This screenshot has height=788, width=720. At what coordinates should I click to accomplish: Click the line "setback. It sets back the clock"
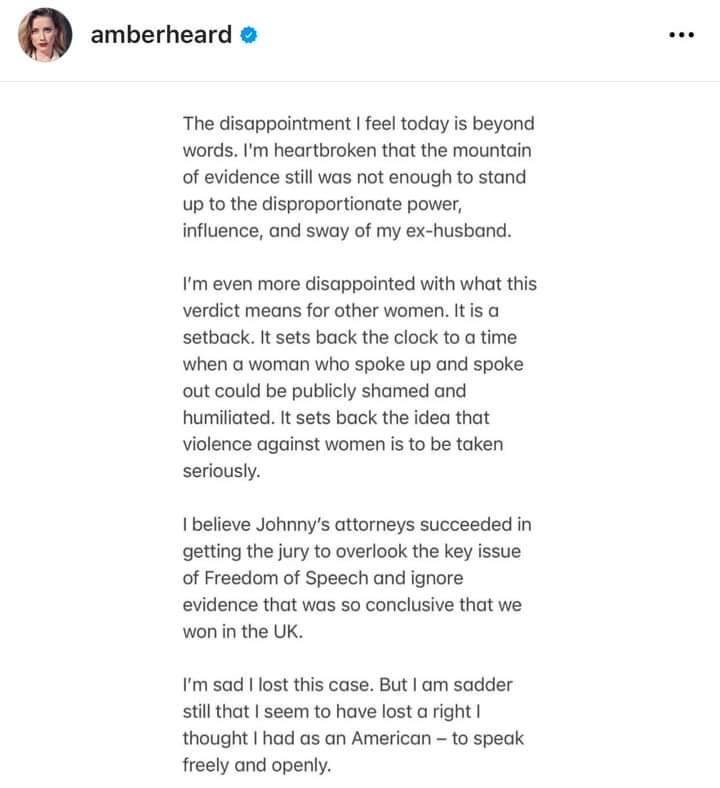point(349,337)
